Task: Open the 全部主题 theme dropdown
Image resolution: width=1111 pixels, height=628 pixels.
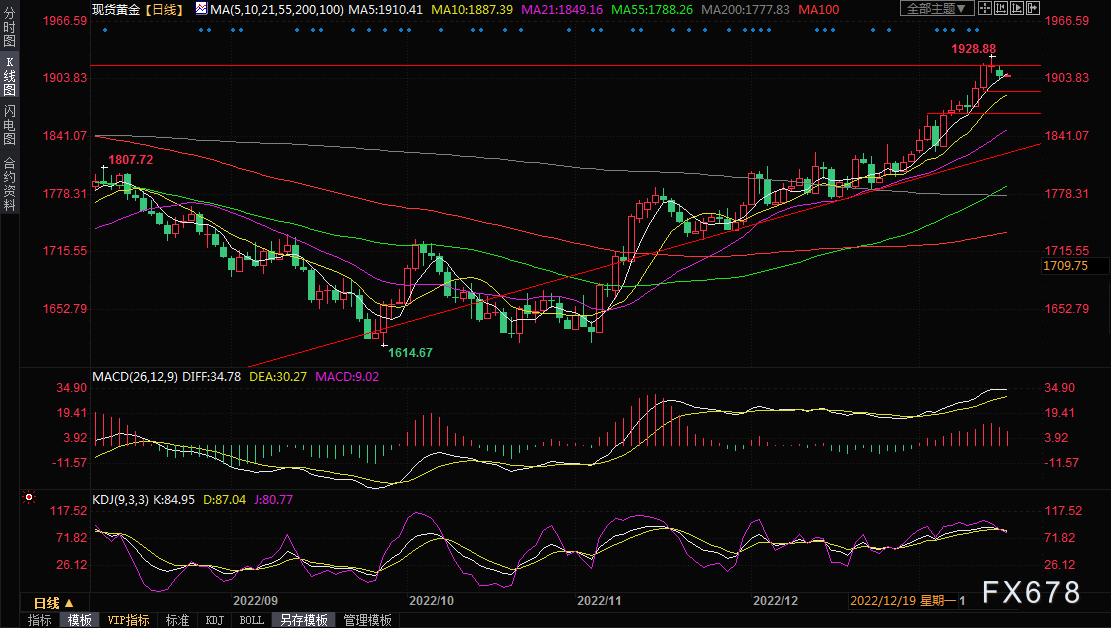Action: coord(936,9)
